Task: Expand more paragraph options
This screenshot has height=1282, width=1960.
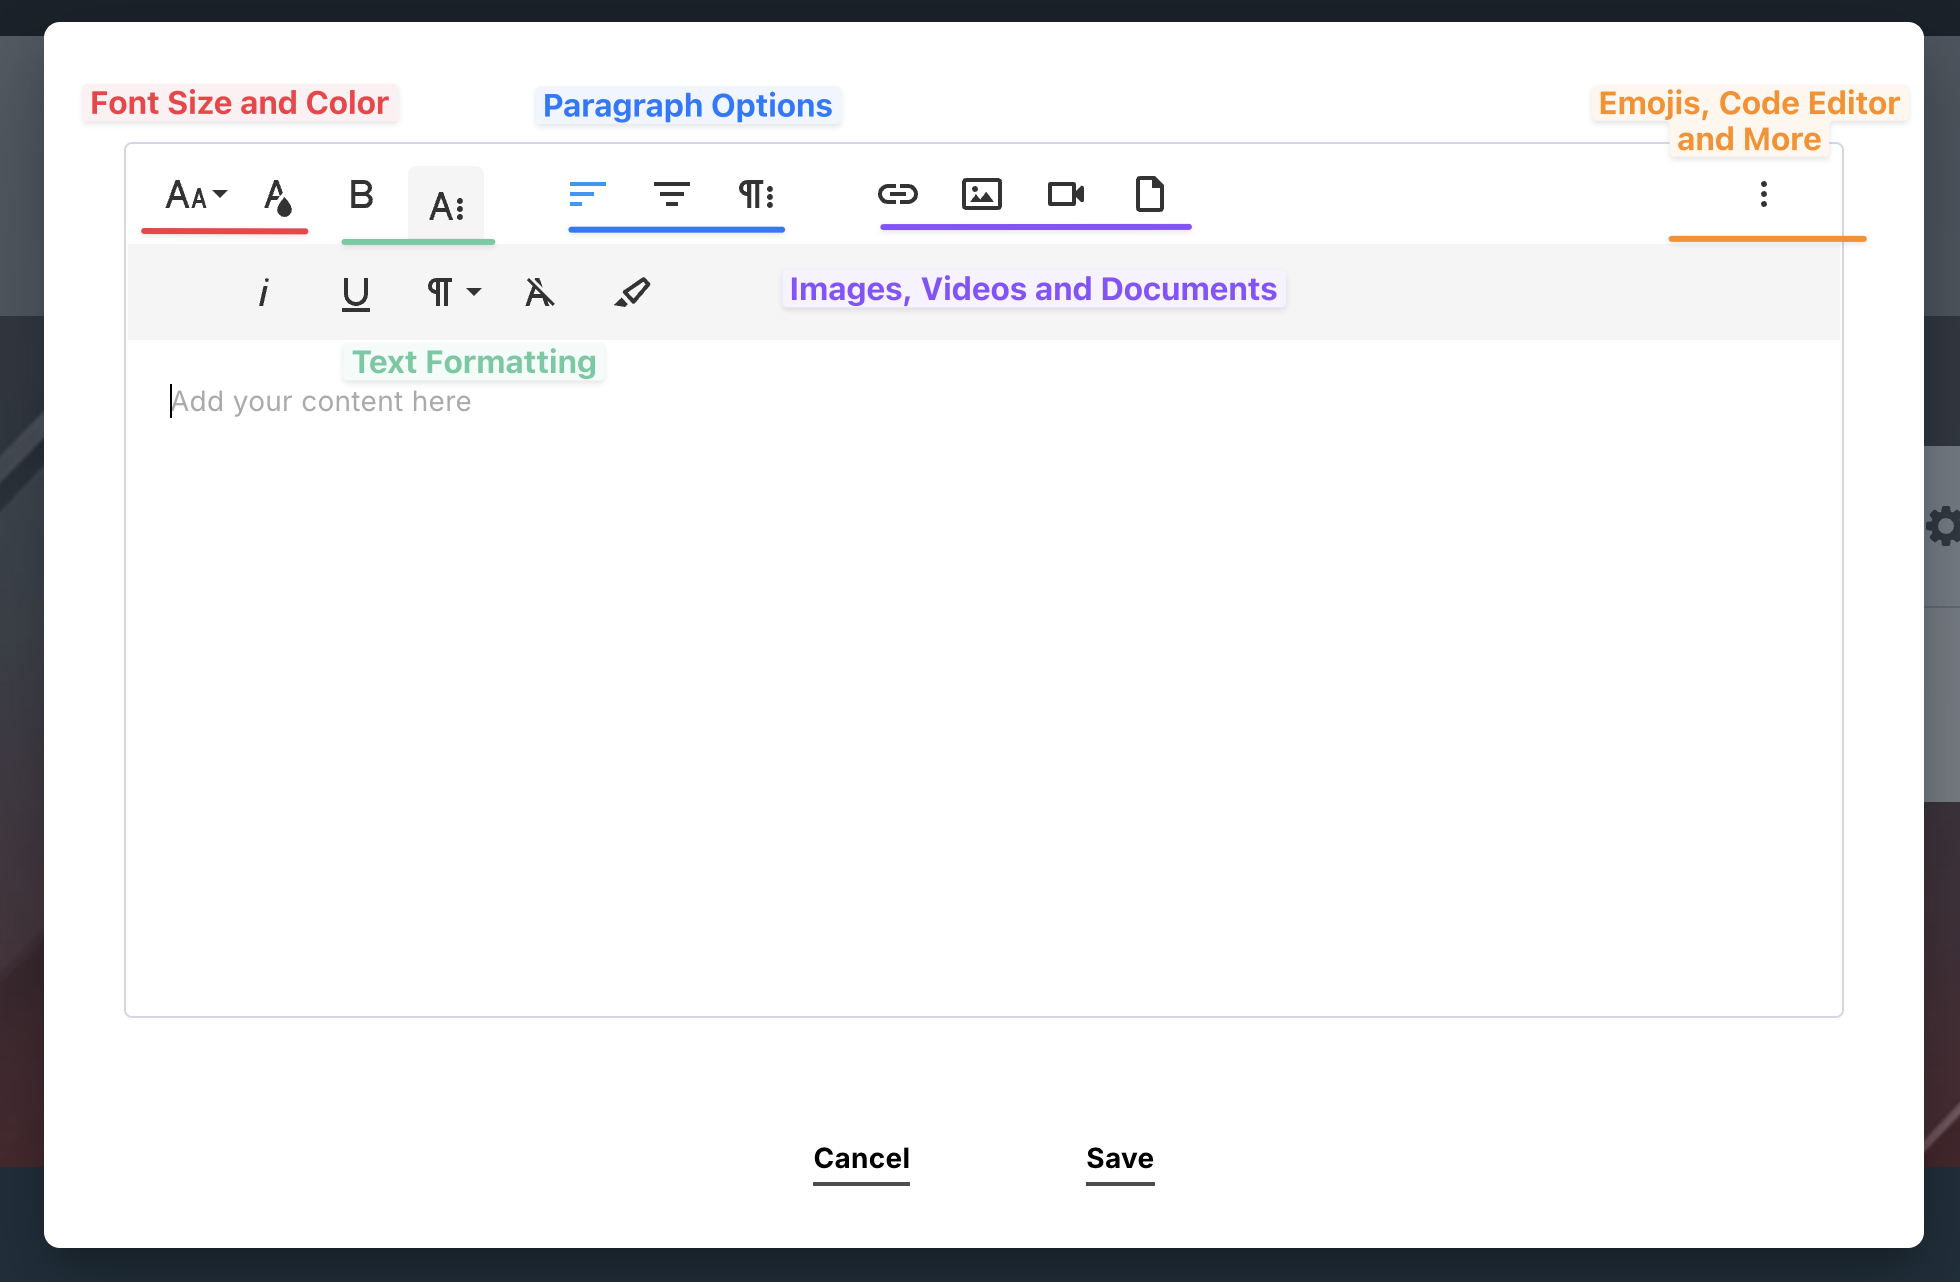Action: click(756, 194)
